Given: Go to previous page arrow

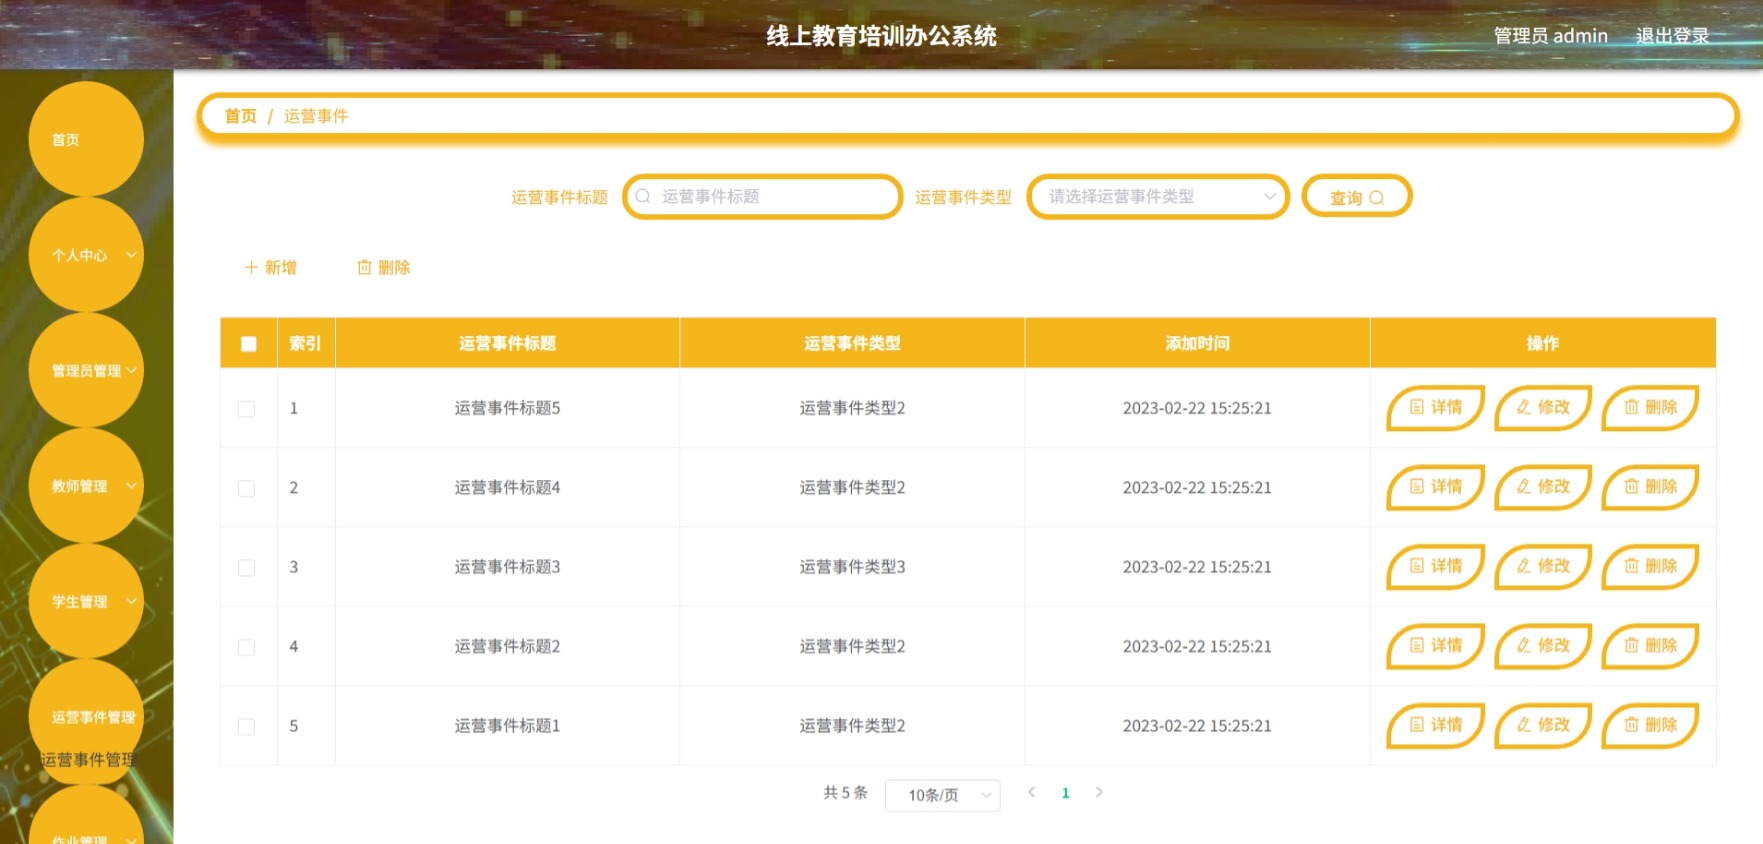Looking at the screenshot, I should [x=1032, y=792].
